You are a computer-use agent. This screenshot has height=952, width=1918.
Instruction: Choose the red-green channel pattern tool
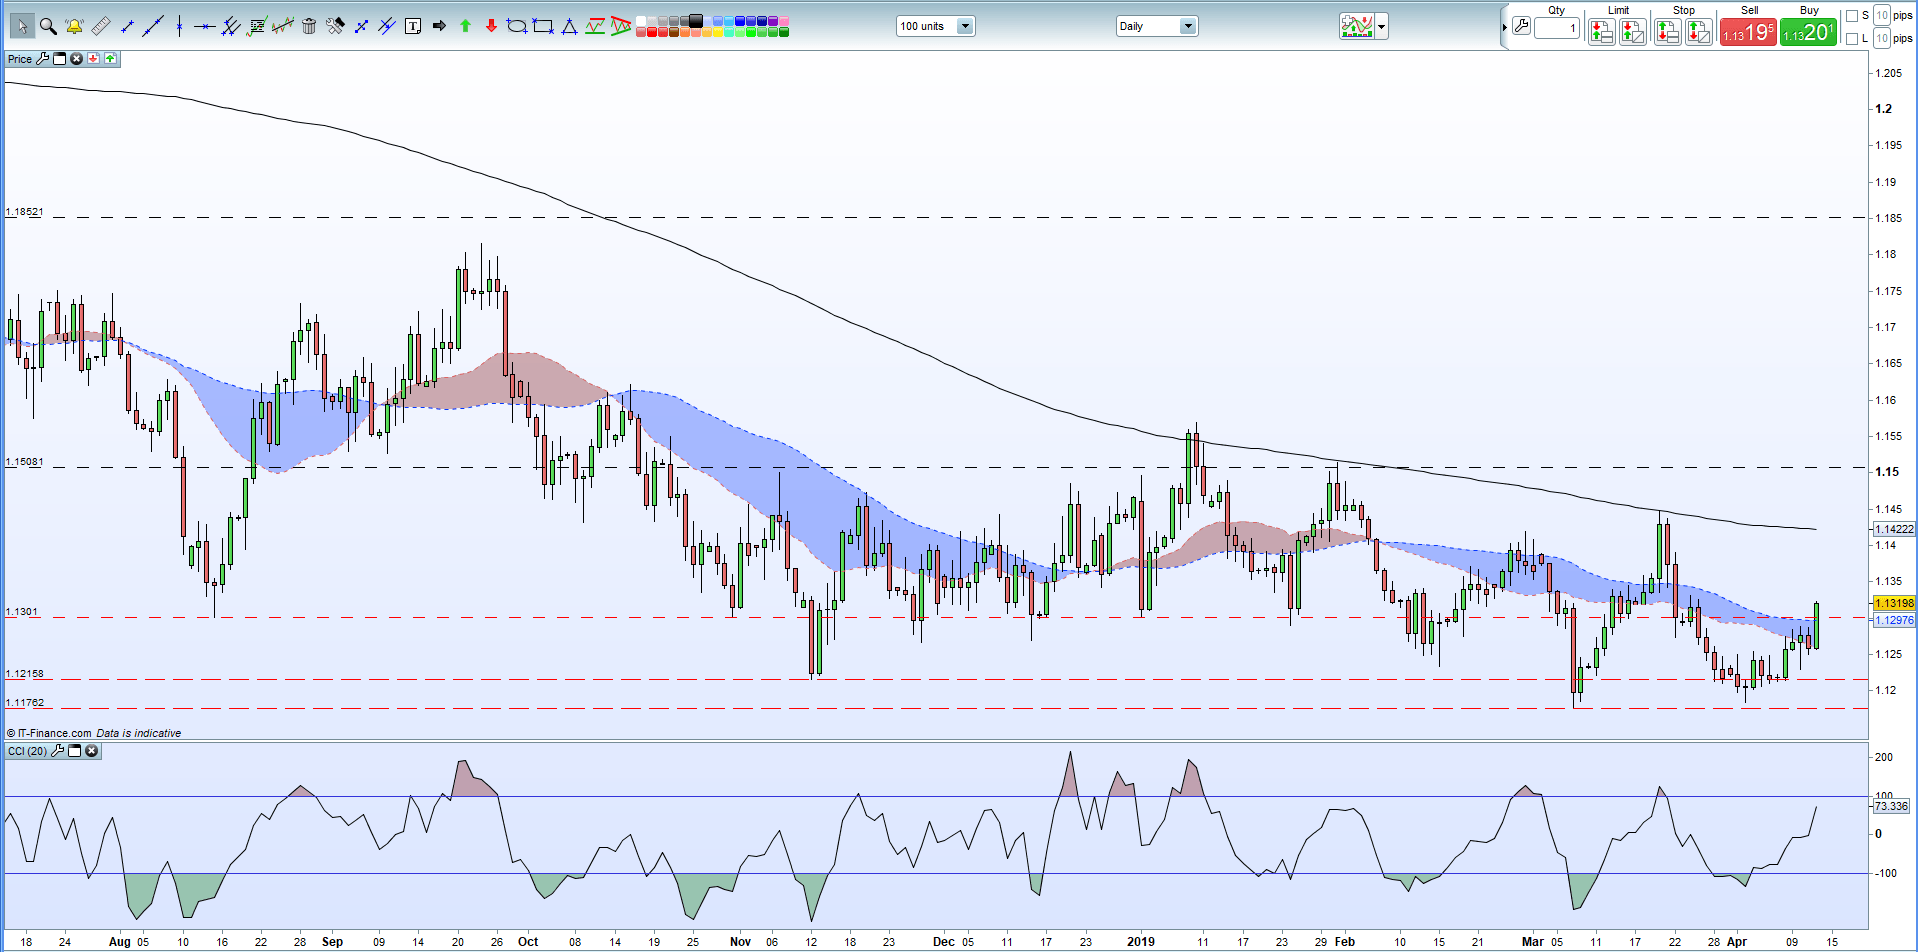point(595,26)
